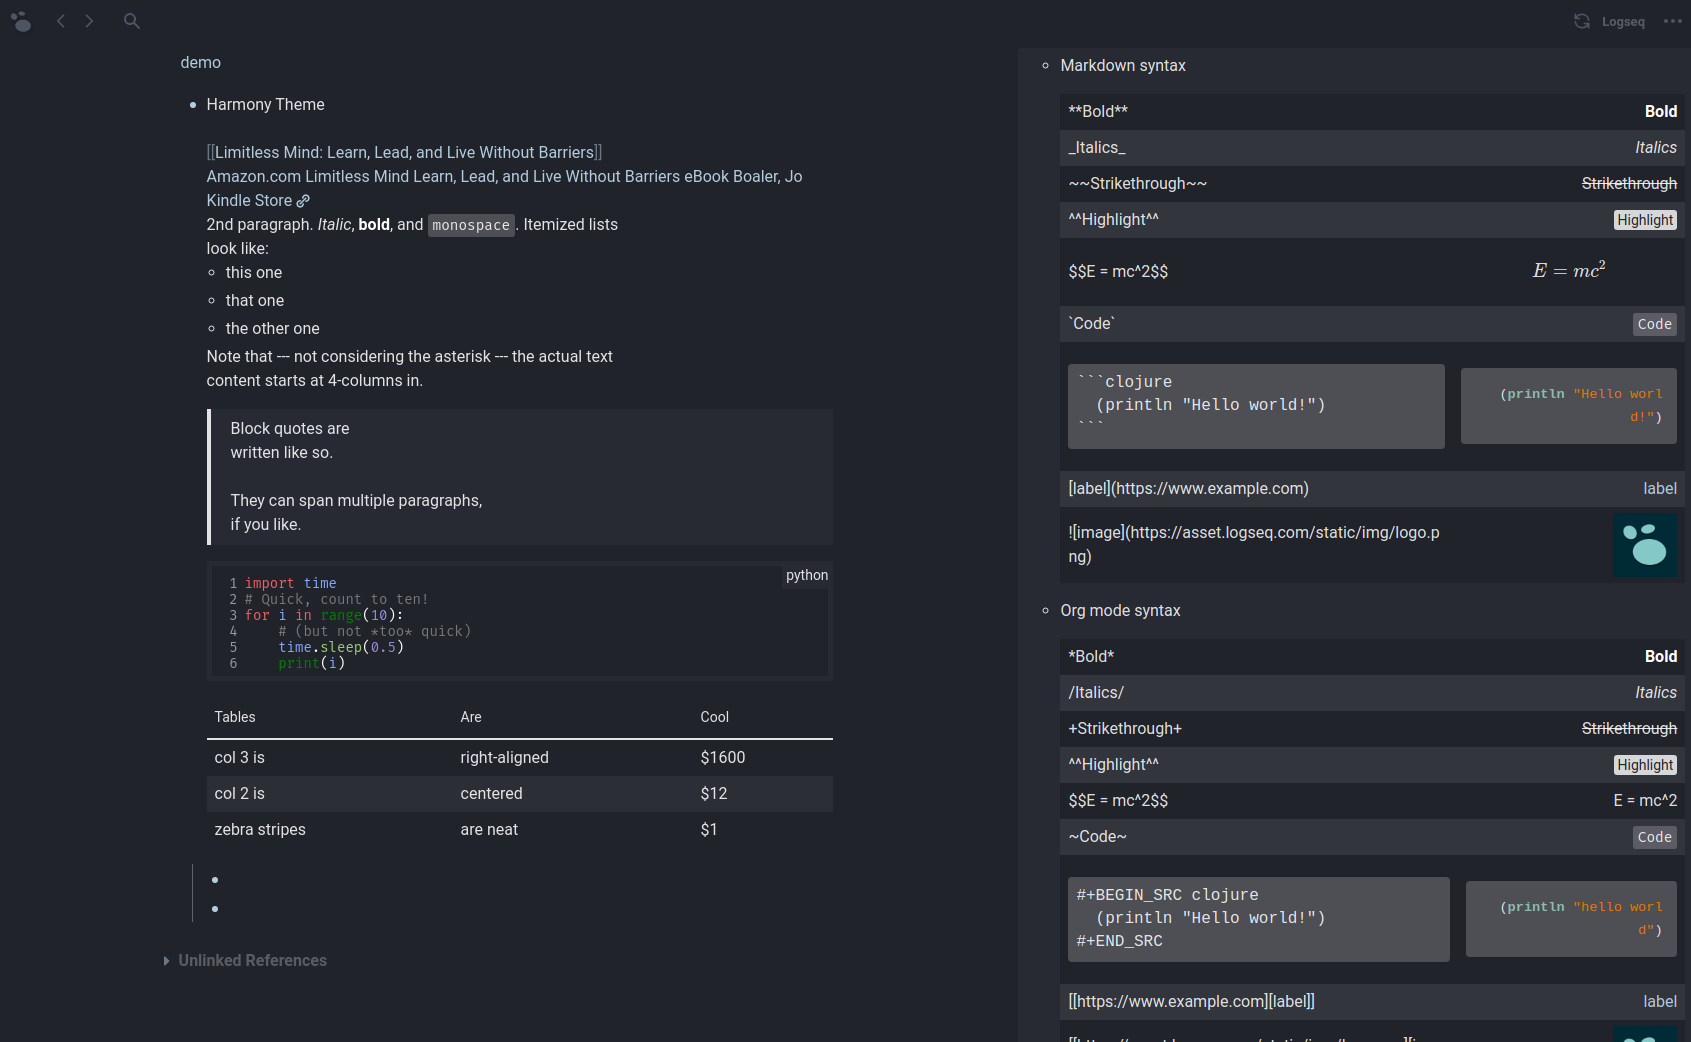Click the Logseq logo image thumbnail
Screen dimensions: 1691x1042
pyautogui.click(x=1645, y=546)
